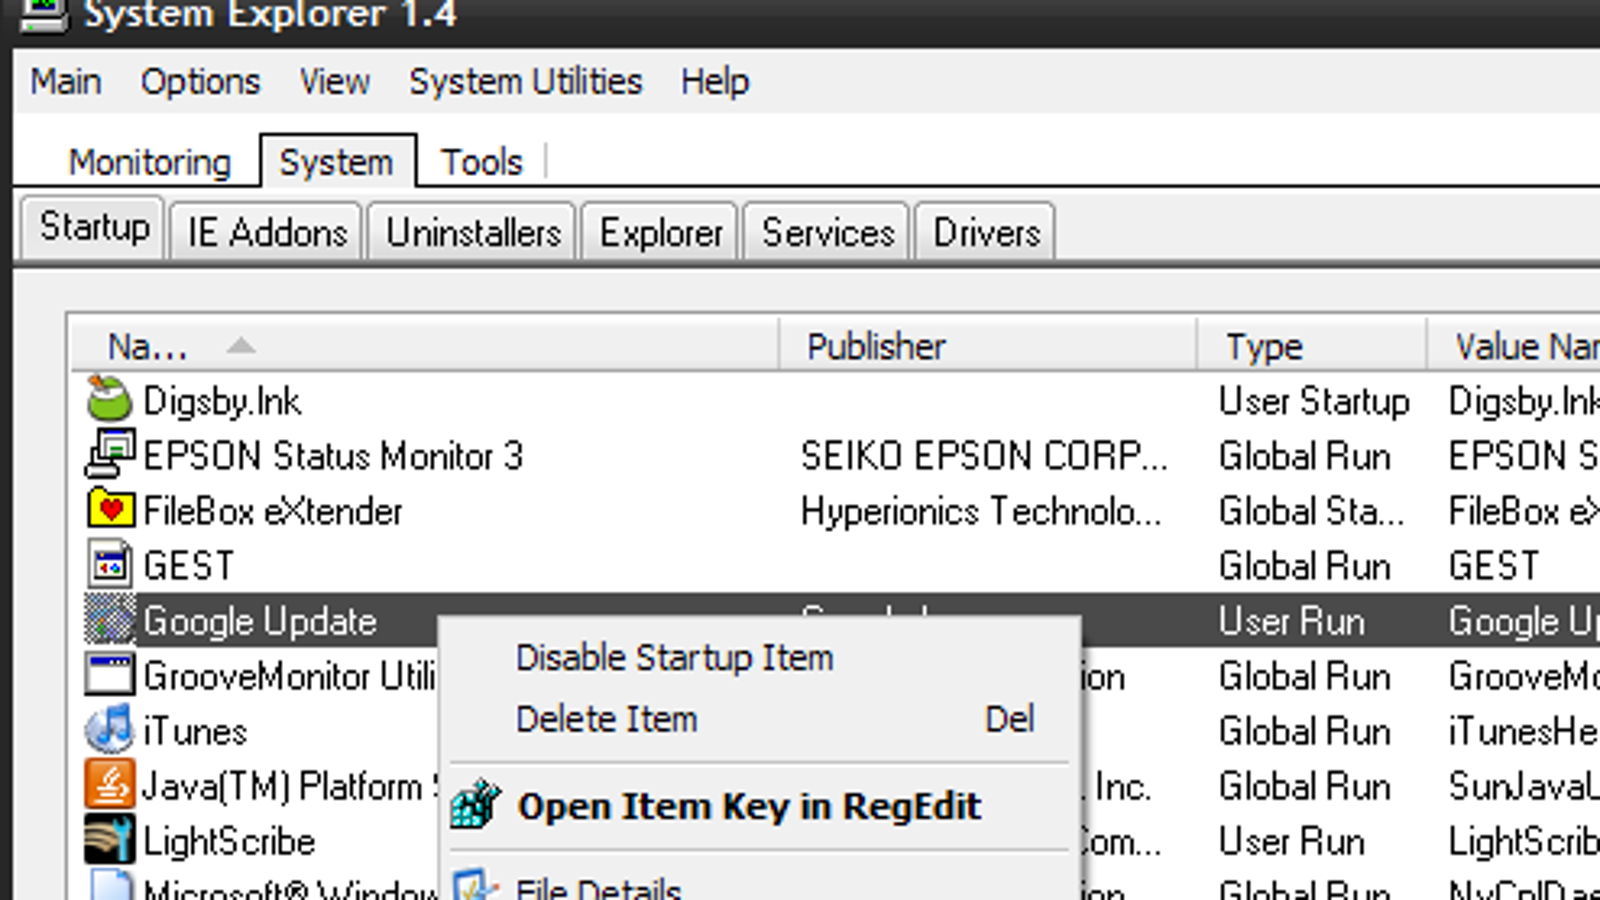This screenshot has width=1600, height=900.
Task: Click the Global Sta... type cell
Action: [x=1311, y=511]
